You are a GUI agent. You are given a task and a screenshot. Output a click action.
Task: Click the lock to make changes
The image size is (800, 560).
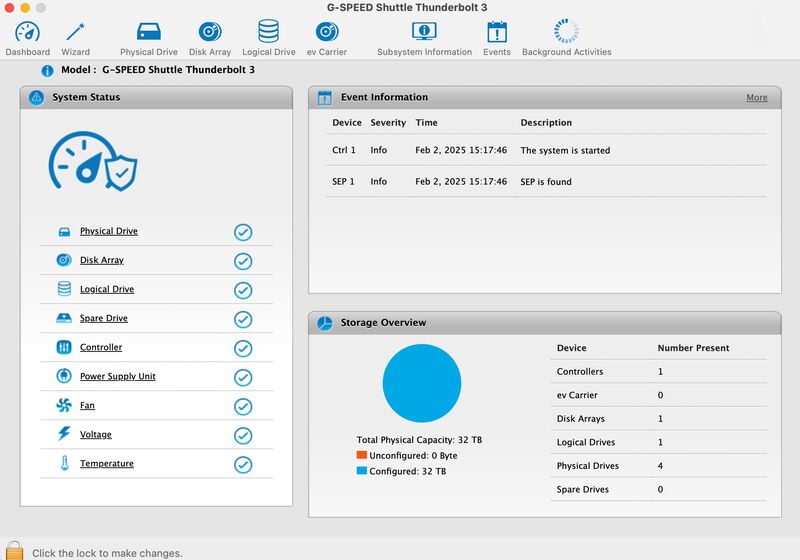point(14,550)
